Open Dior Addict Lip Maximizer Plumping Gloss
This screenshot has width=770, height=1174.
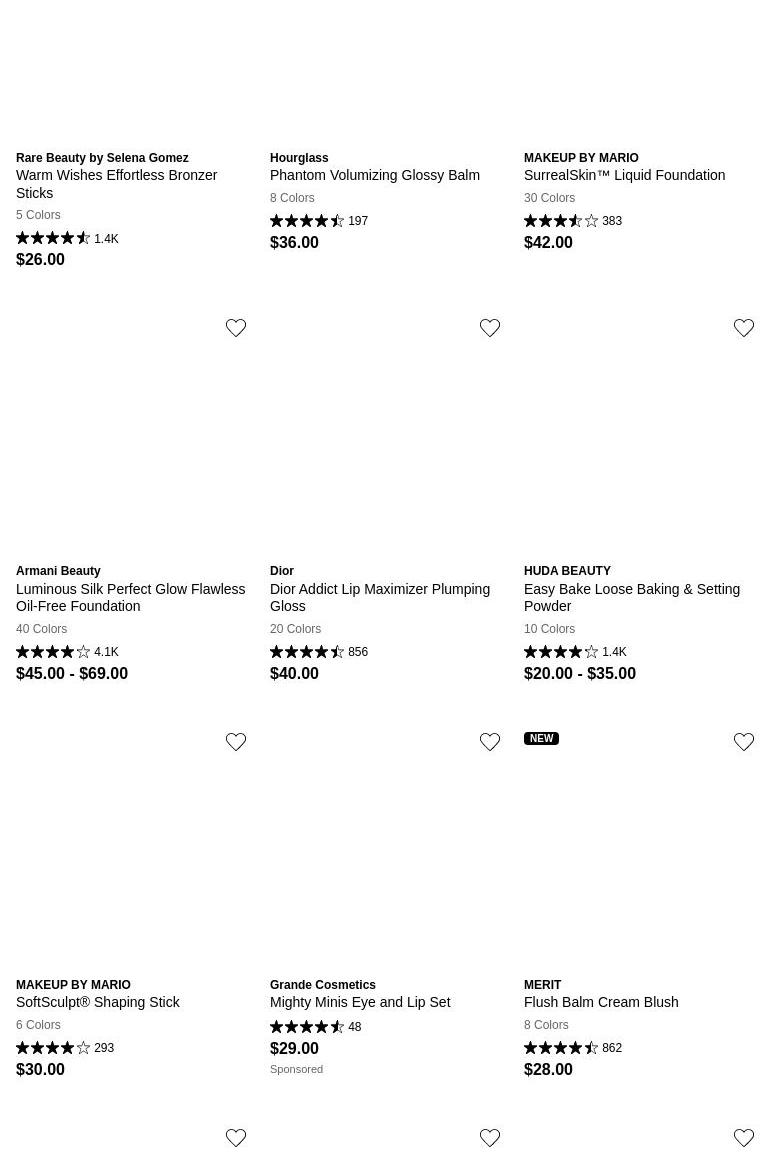pyautogui.click(x=380, y=597)
